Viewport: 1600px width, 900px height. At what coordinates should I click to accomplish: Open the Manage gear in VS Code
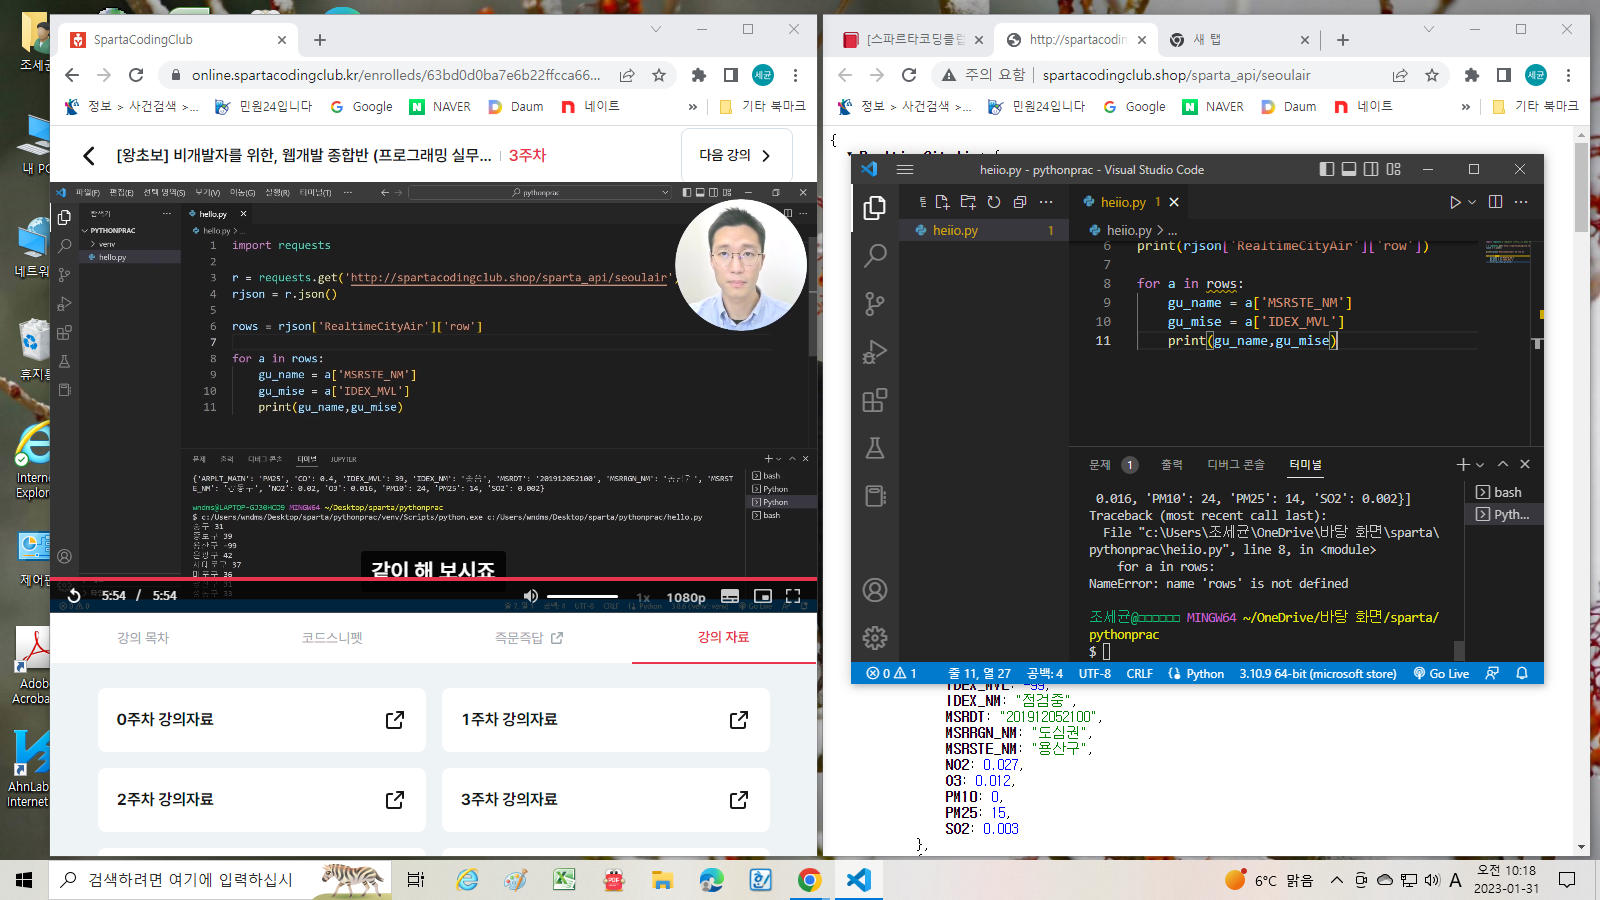875,638
